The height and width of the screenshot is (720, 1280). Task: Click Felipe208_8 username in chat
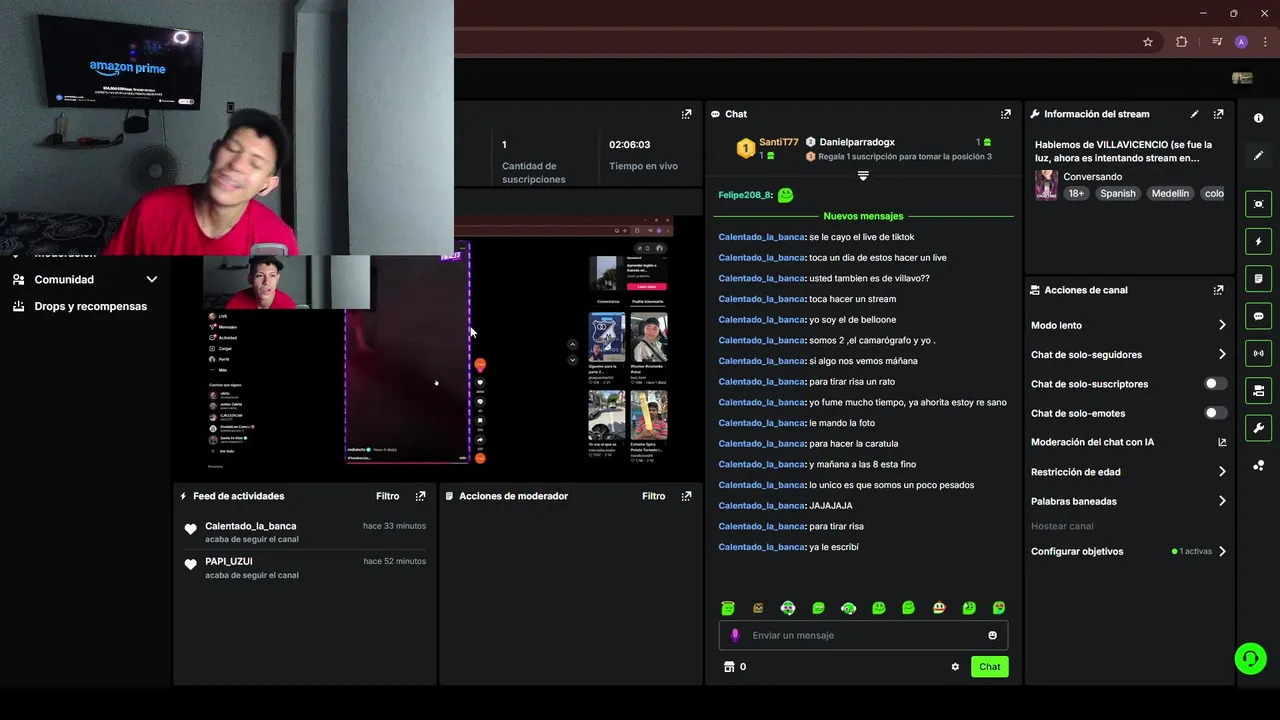(x=745, y=195)
